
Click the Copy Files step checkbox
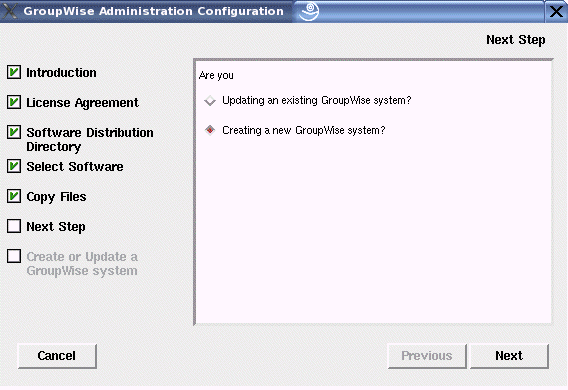14,196
